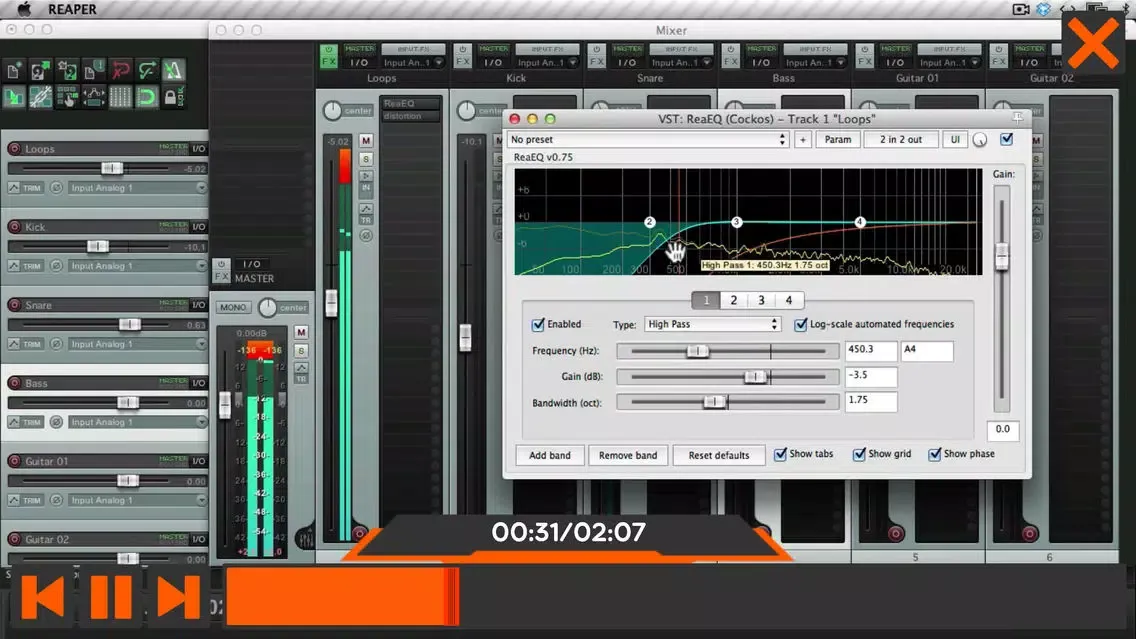Toggle envelope points move with items icon
The image size is (1136, 639).
coord(93,97)
